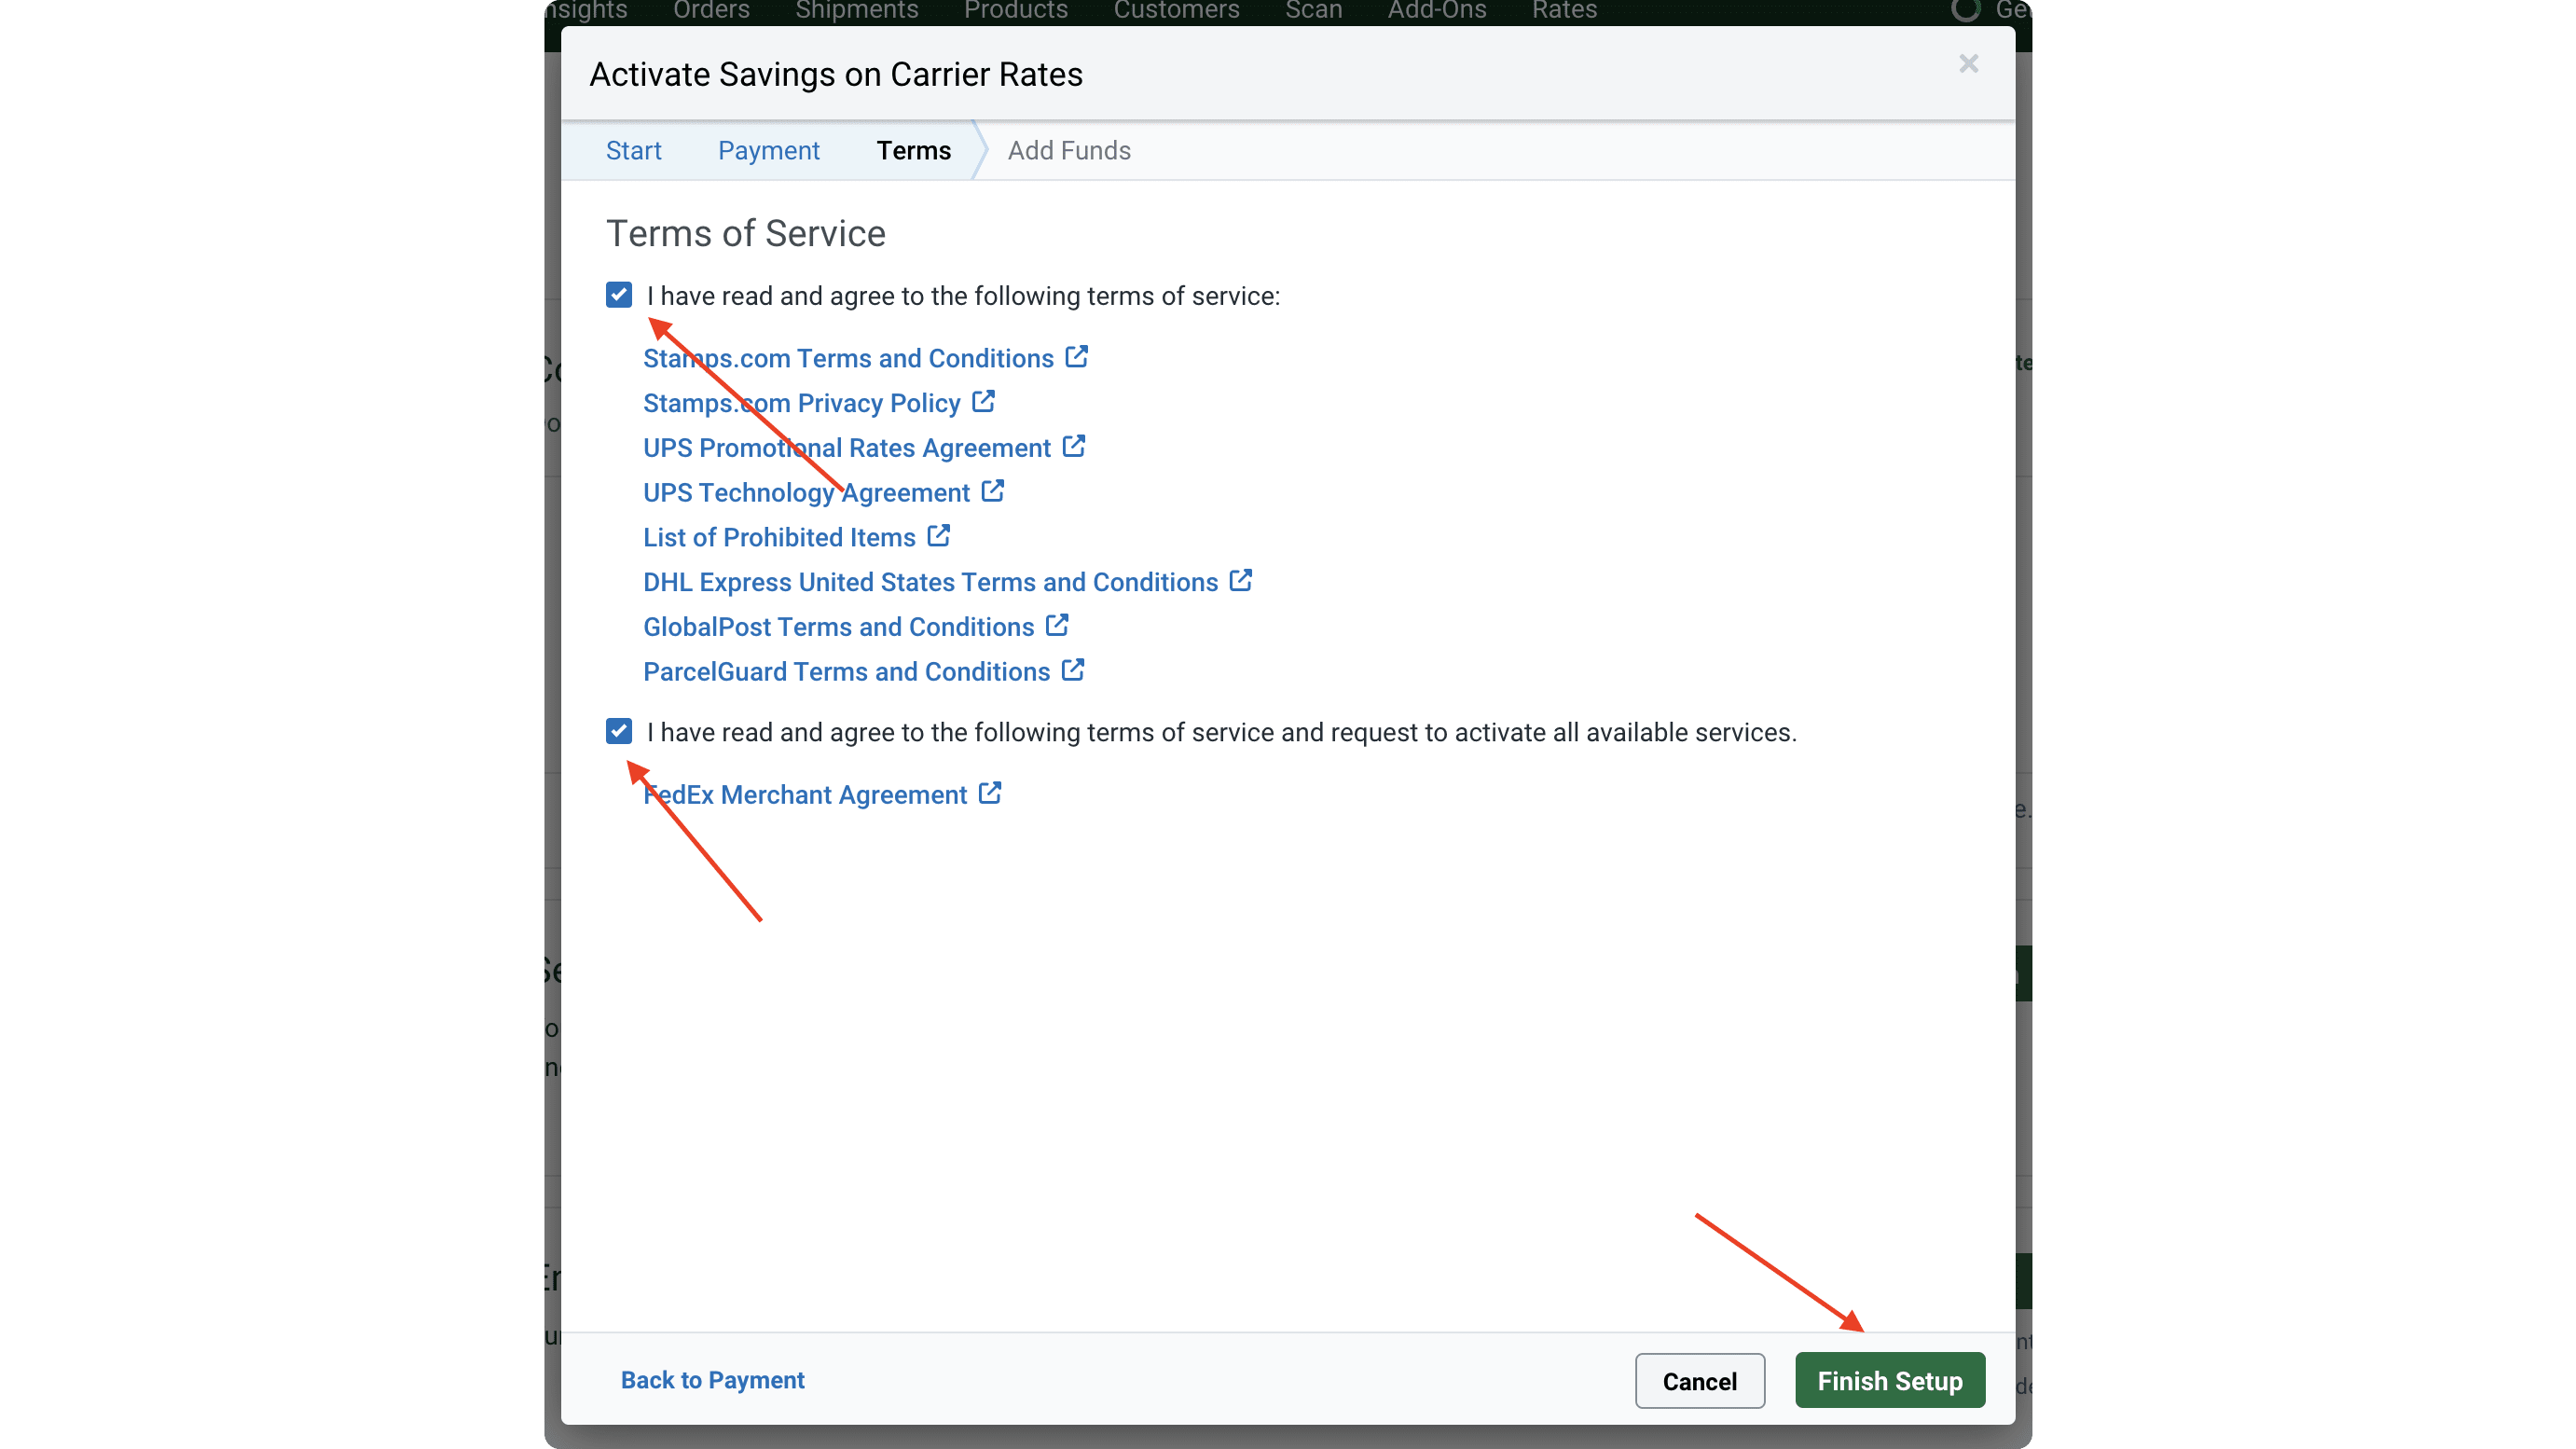Uncheck agreement to the terms of service

click(x=618, y=294)
